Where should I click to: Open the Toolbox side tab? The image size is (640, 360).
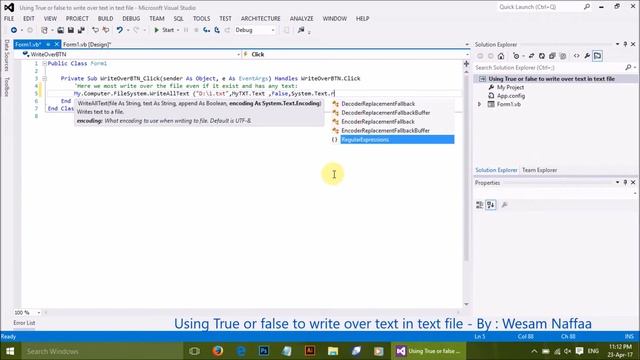pos(7,87)
